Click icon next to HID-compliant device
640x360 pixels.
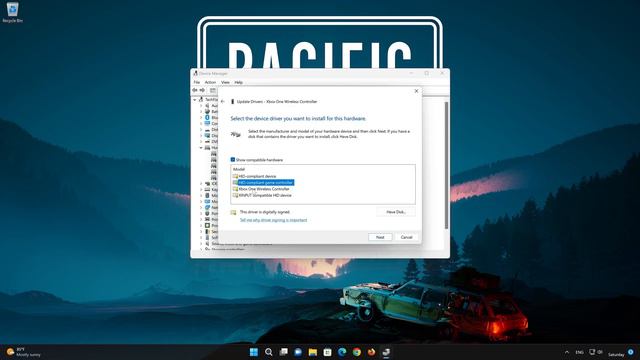tap(235, 176)
